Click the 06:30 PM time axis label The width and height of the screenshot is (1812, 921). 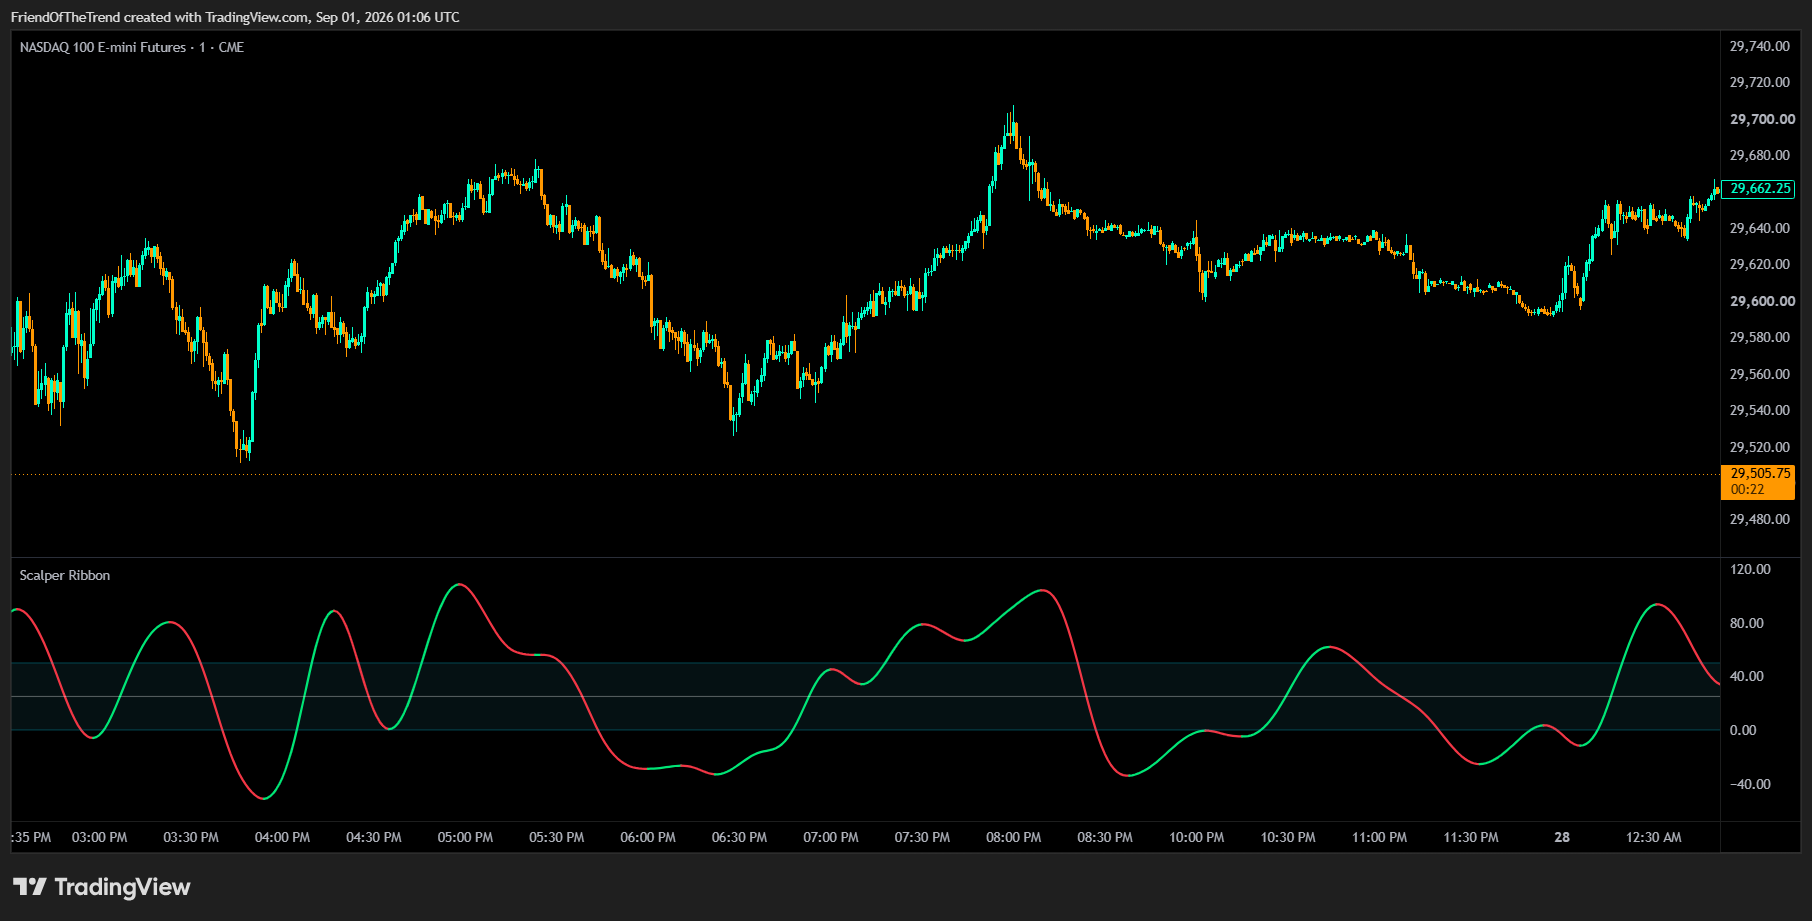[739, 837]
